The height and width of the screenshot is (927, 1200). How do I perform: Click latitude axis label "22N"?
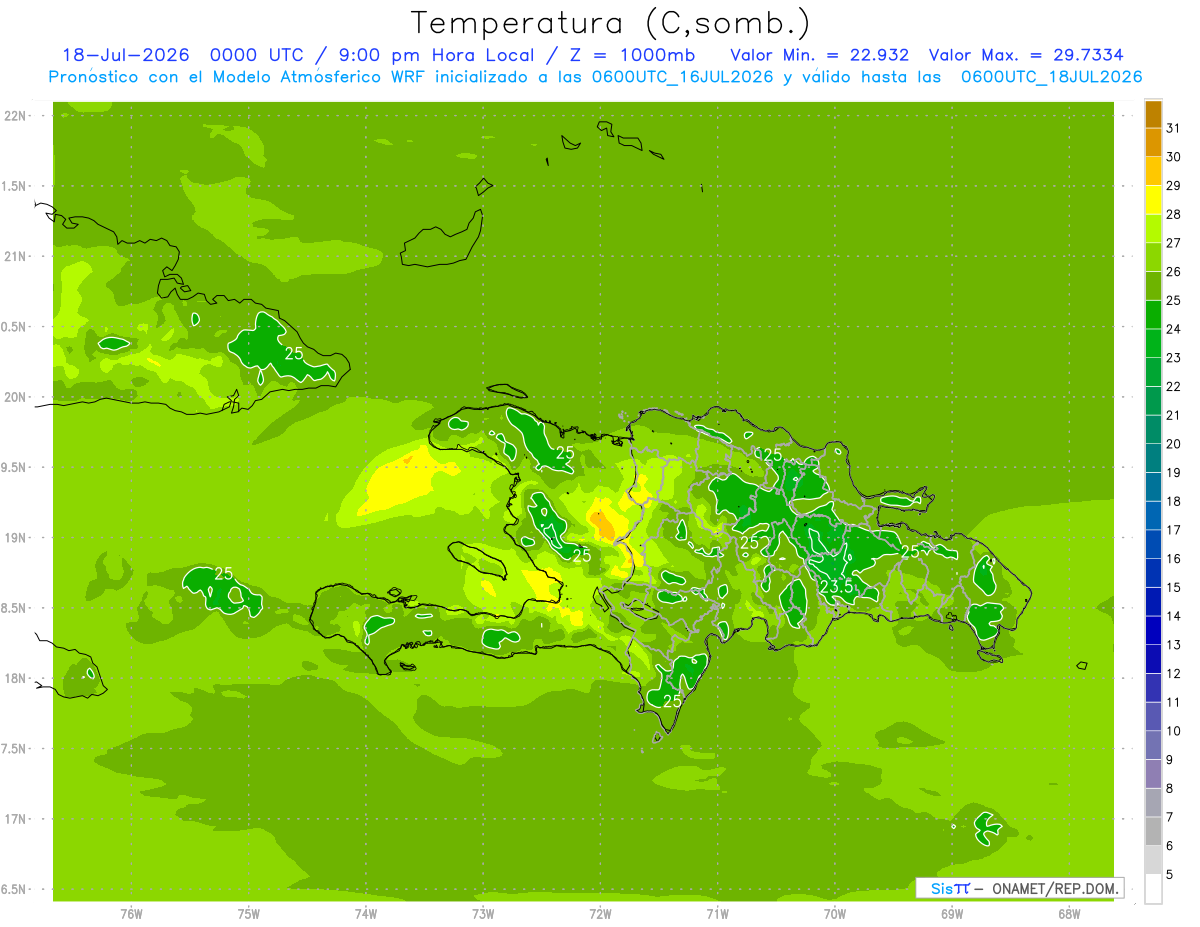[x=17, y=115]
